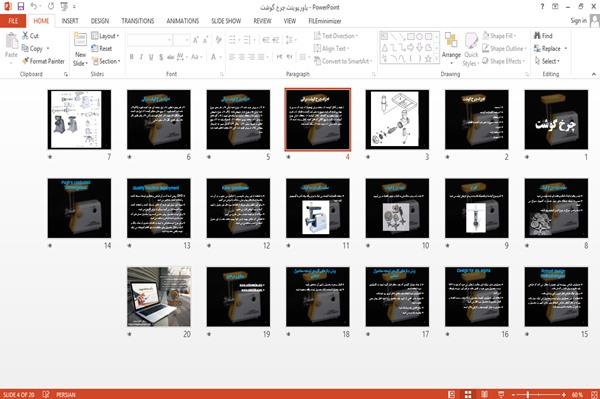Image resolution: width=600 pixels, height=399 pixels.
Task: Open Quick Styles gallery
Action: point(471,50)
